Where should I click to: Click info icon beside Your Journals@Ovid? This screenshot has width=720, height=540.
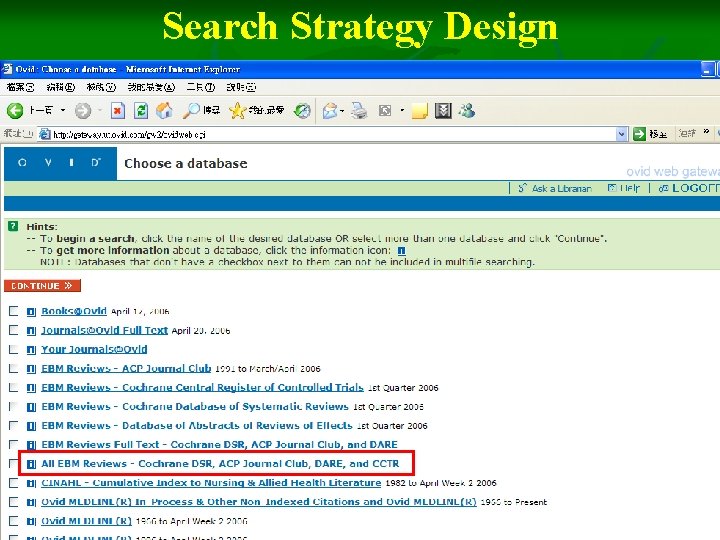coord(31,350)
